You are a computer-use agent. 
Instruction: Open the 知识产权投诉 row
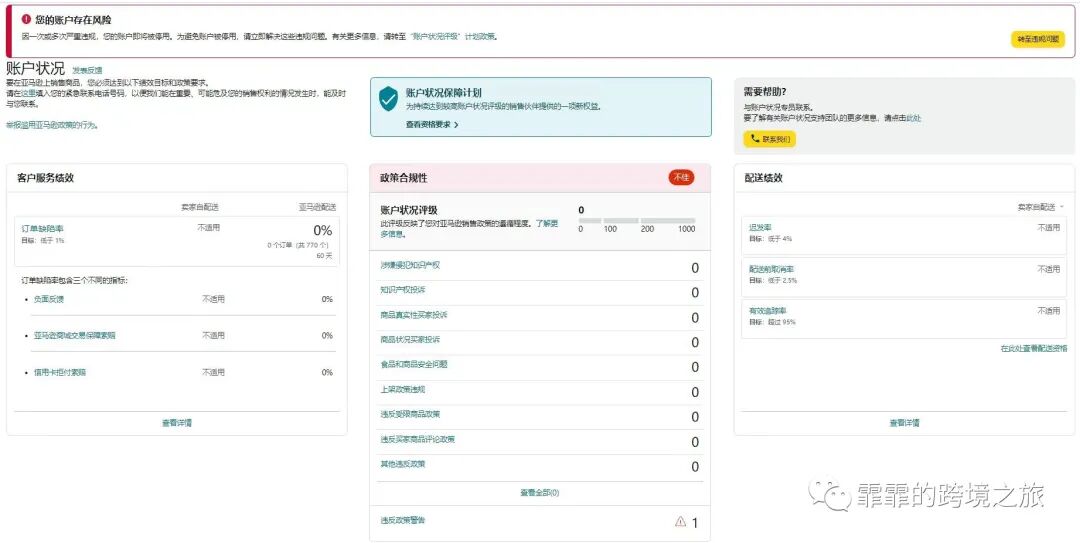[539, 293]
